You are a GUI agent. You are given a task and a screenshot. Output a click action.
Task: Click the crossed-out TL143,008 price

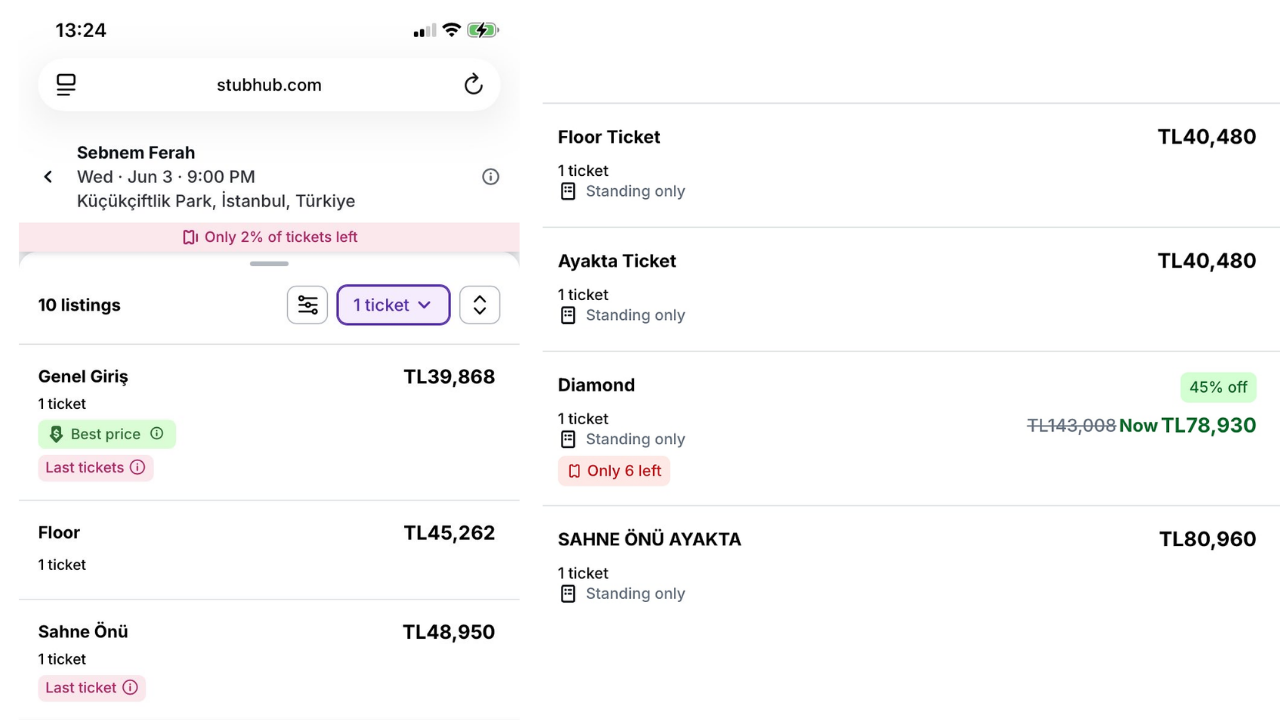pos(1071,426)
